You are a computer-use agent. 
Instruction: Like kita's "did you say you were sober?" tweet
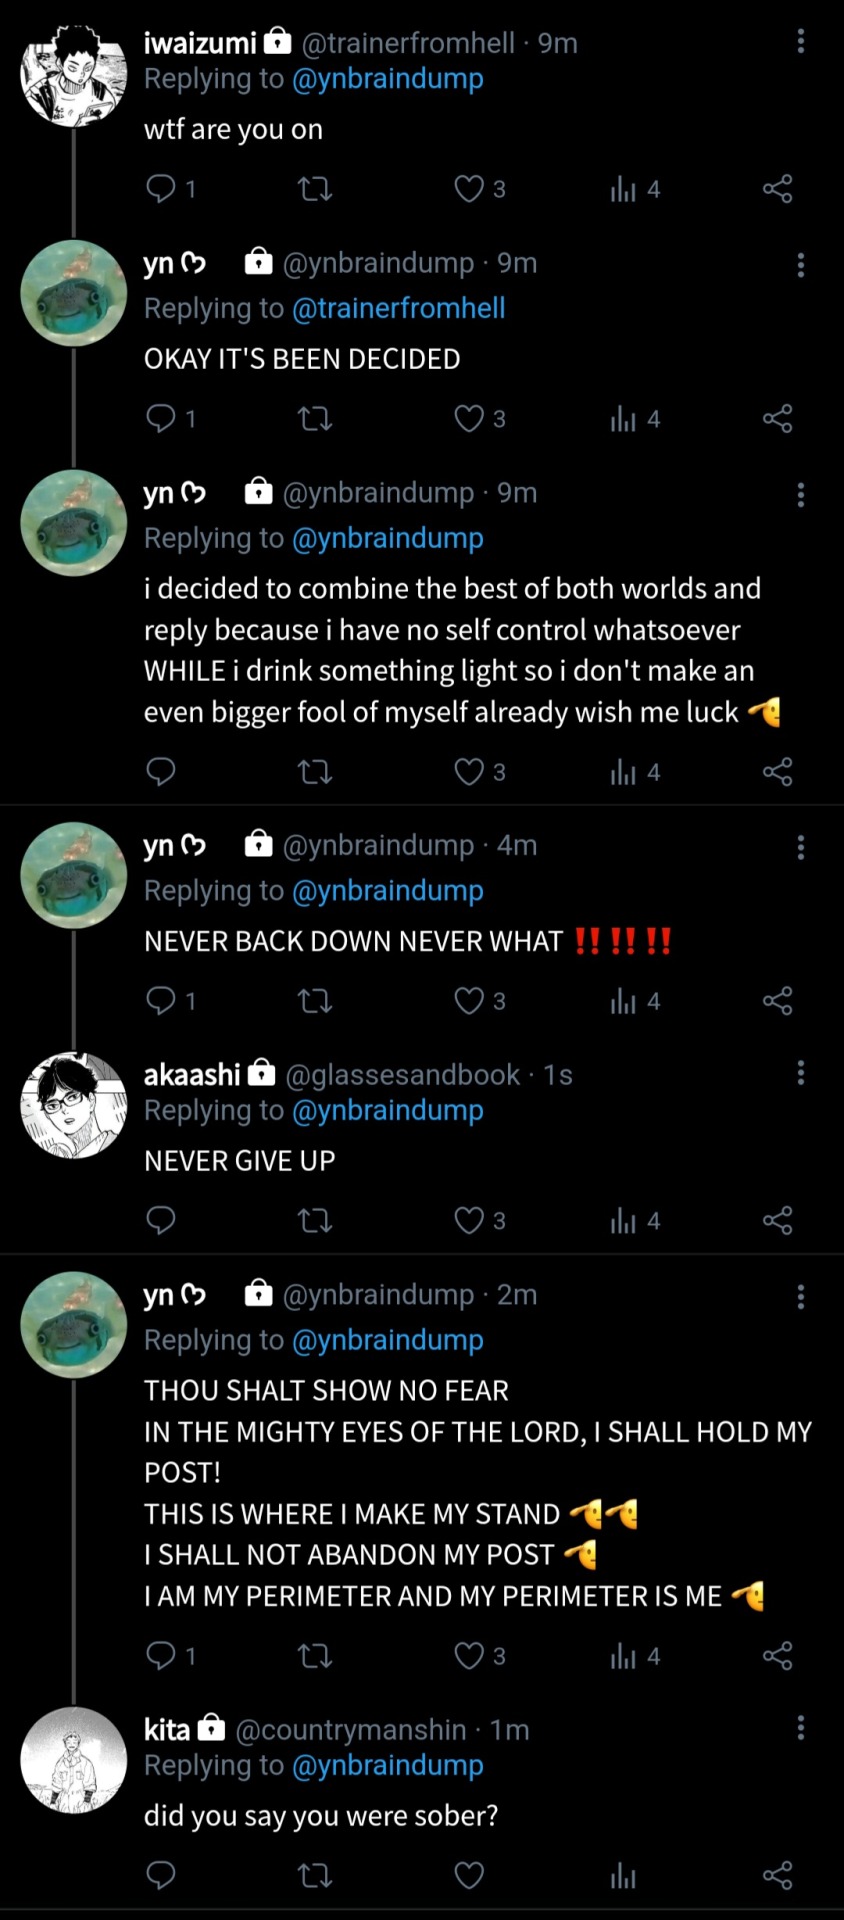click(x=469, y=1875)
